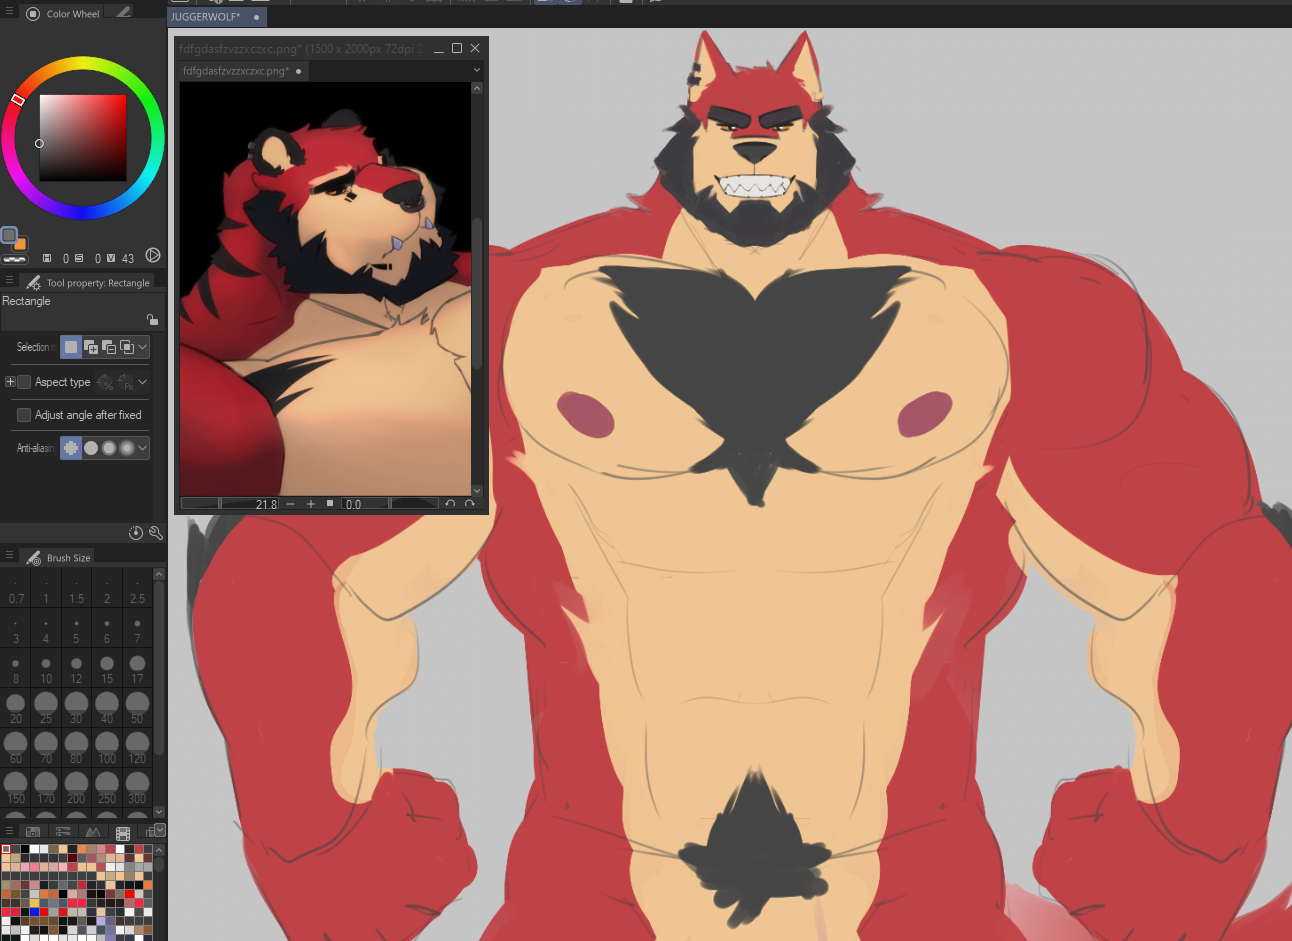Select the fdfgdasfzvzzxczxc.png tab
This screenshot has width=1292, height=941.
coord(236,71)
